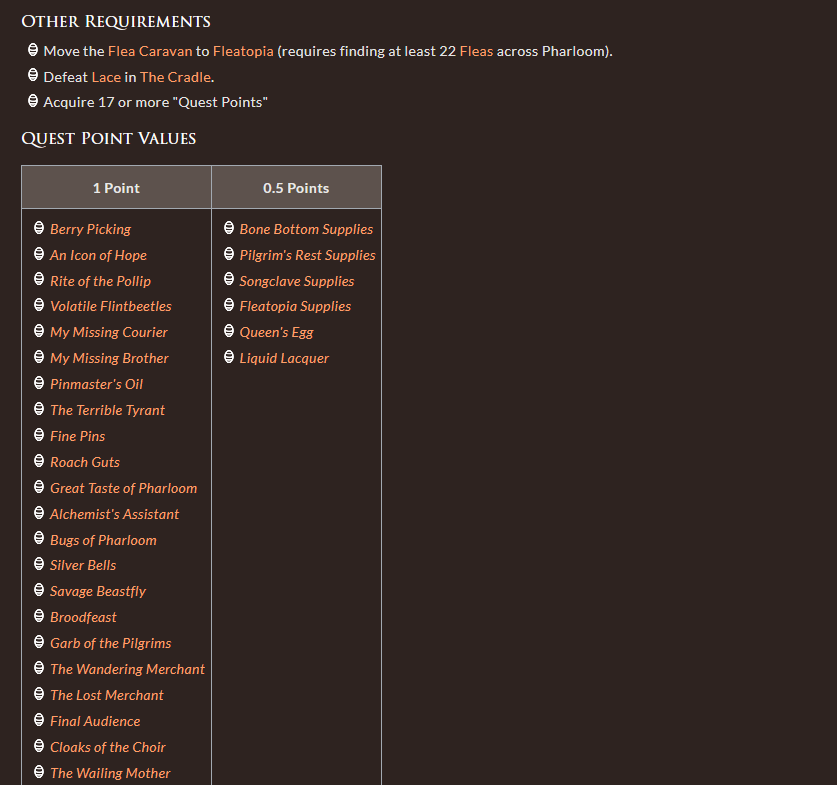Open Alchemist's Assistant quest
837x785 pixels.
click(x=114, y=514)
